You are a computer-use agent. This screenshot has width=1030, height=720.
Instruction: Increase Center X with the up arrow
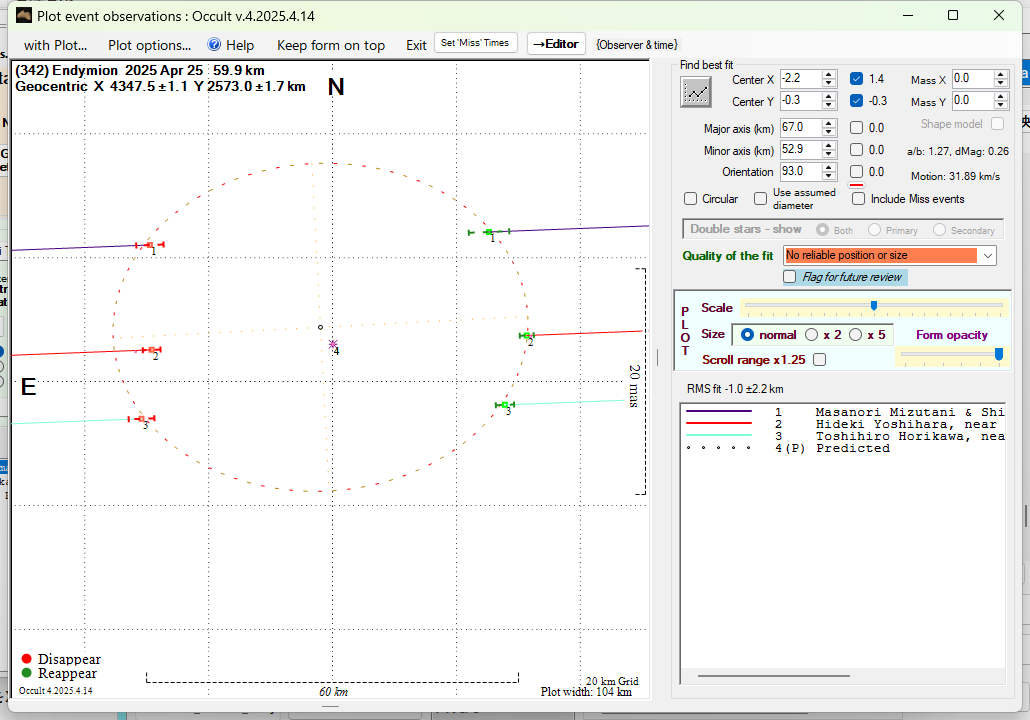click(x=829, y=74)
